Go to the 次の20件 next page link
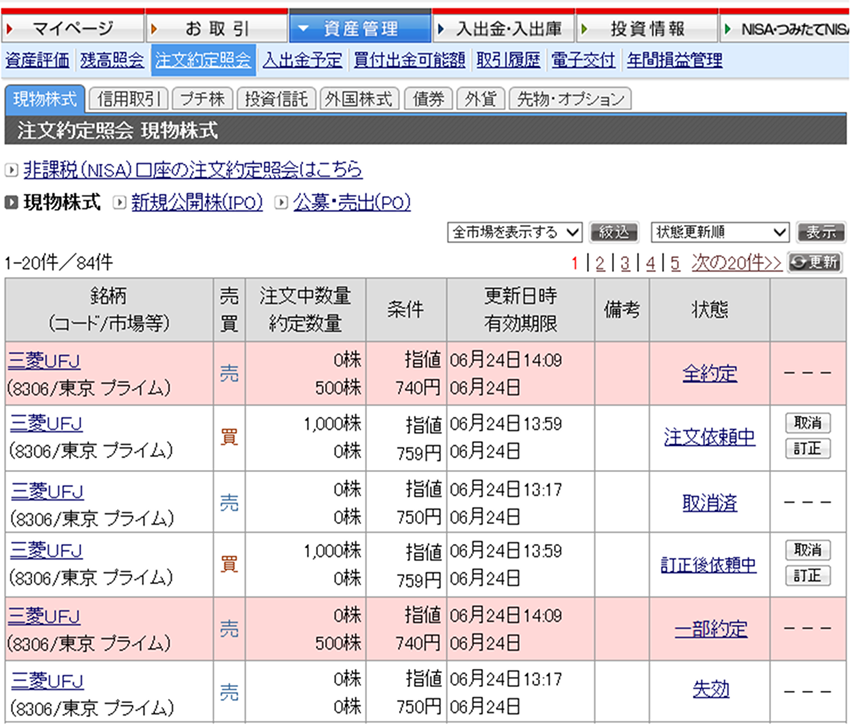Image resolution: width=856 pixels, height=726 pixels. pos(736,263)
